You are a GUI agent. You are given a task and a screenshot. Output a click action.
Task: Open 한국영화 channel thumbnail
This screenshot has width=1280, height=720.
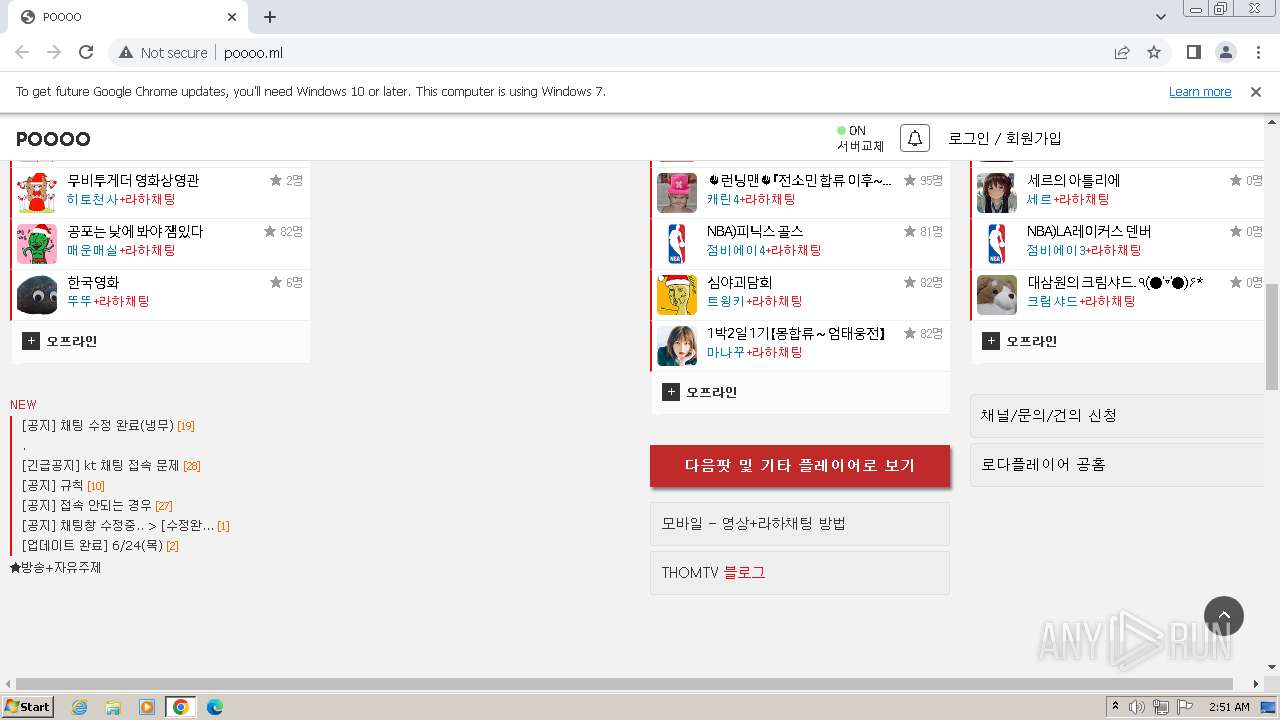(x=37, y=295)
